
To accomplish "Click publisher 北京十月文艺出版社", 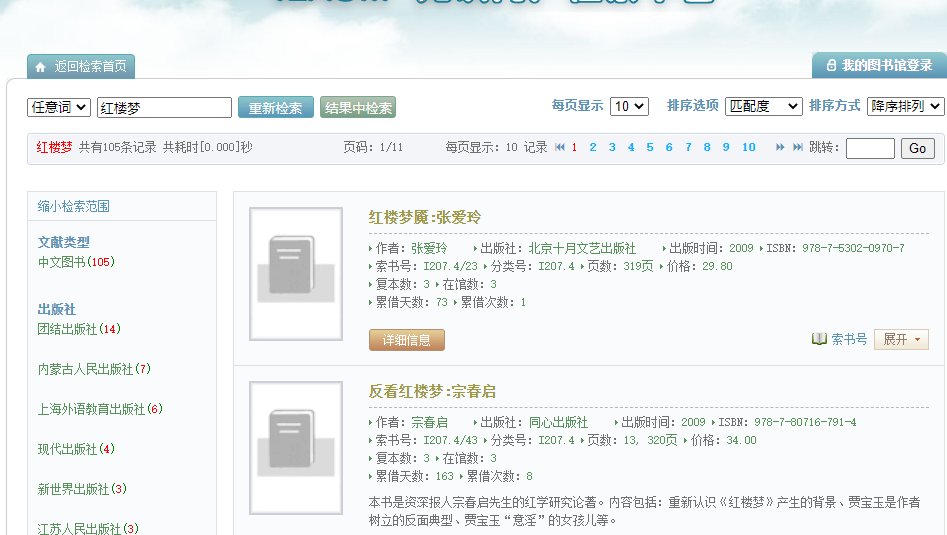I will [582, 248].
